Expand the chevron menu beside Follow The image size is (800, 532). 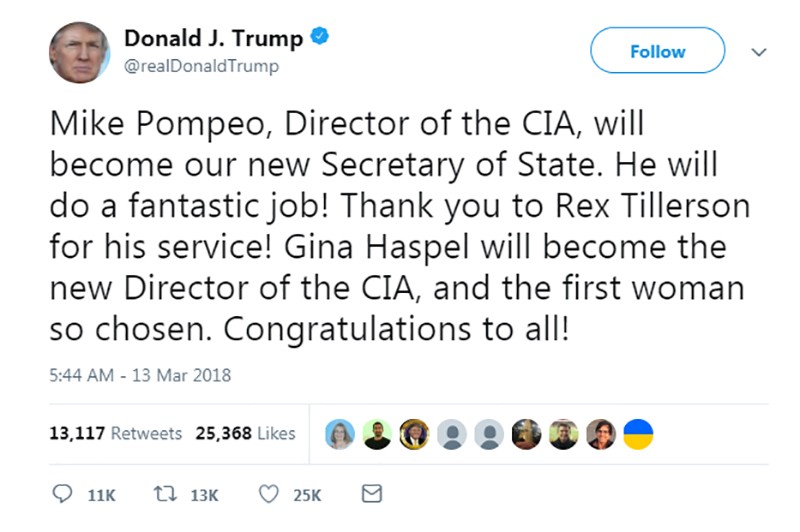(x=759, y=52)
